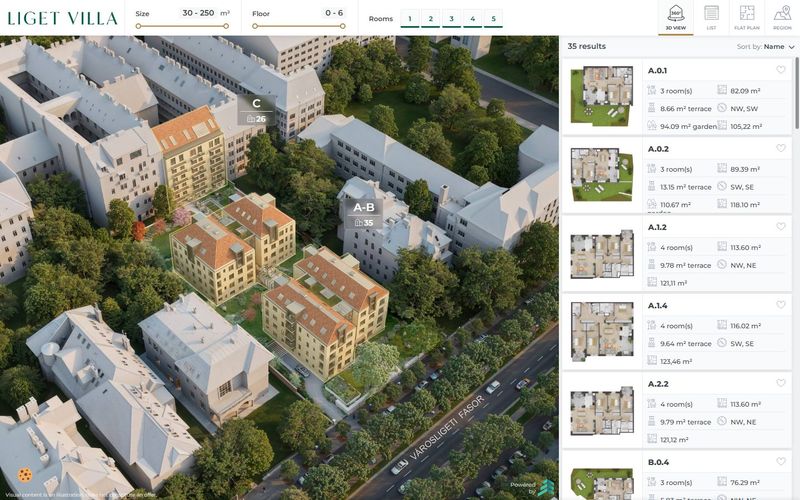This screenshot has width=800, height=500.
Task: Click the area icon beside 113.60 m² in A.1.2
Action: point(722,247)
